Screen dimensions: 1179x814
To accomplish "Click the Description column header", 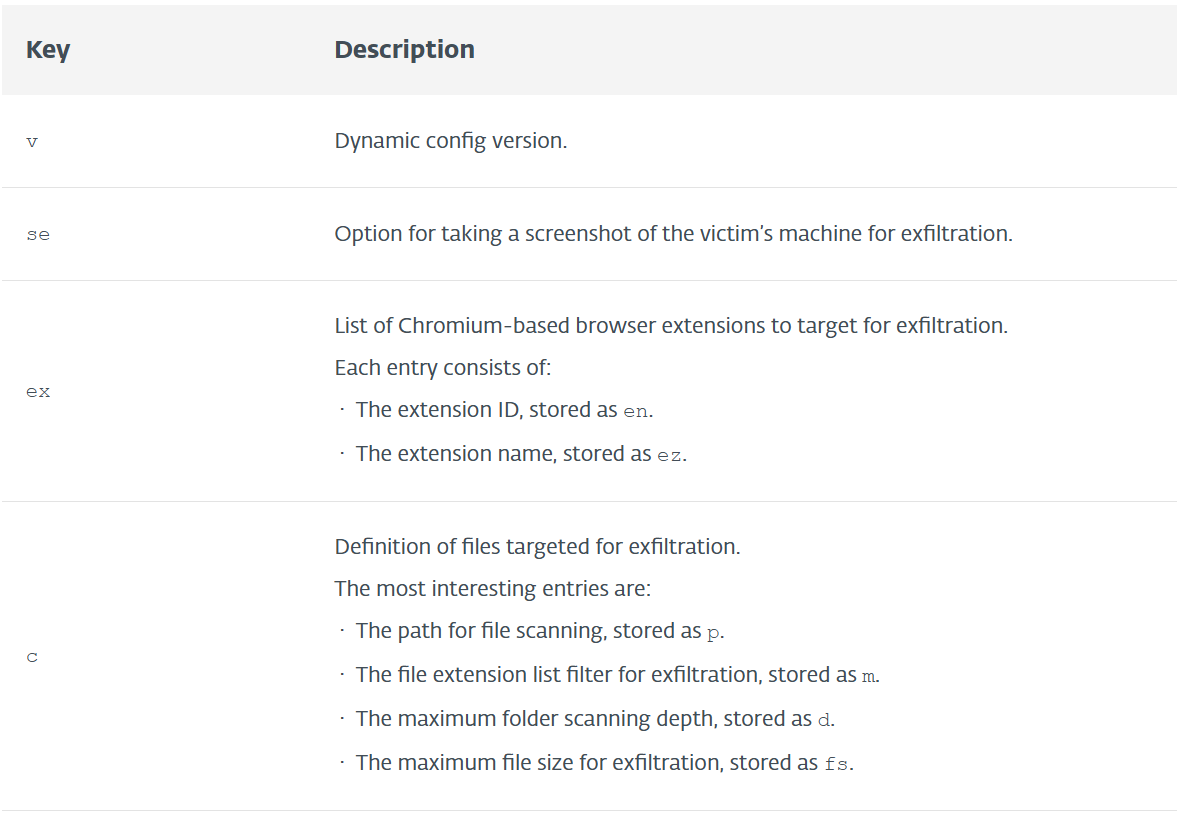I will (405, 50).
